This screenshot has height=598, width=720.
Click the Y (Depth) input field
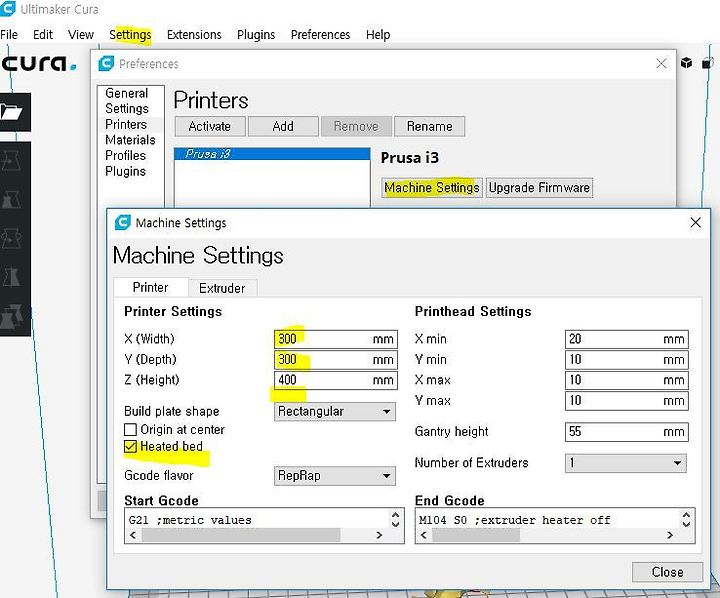pyautogui.click(x=336, y=360)
